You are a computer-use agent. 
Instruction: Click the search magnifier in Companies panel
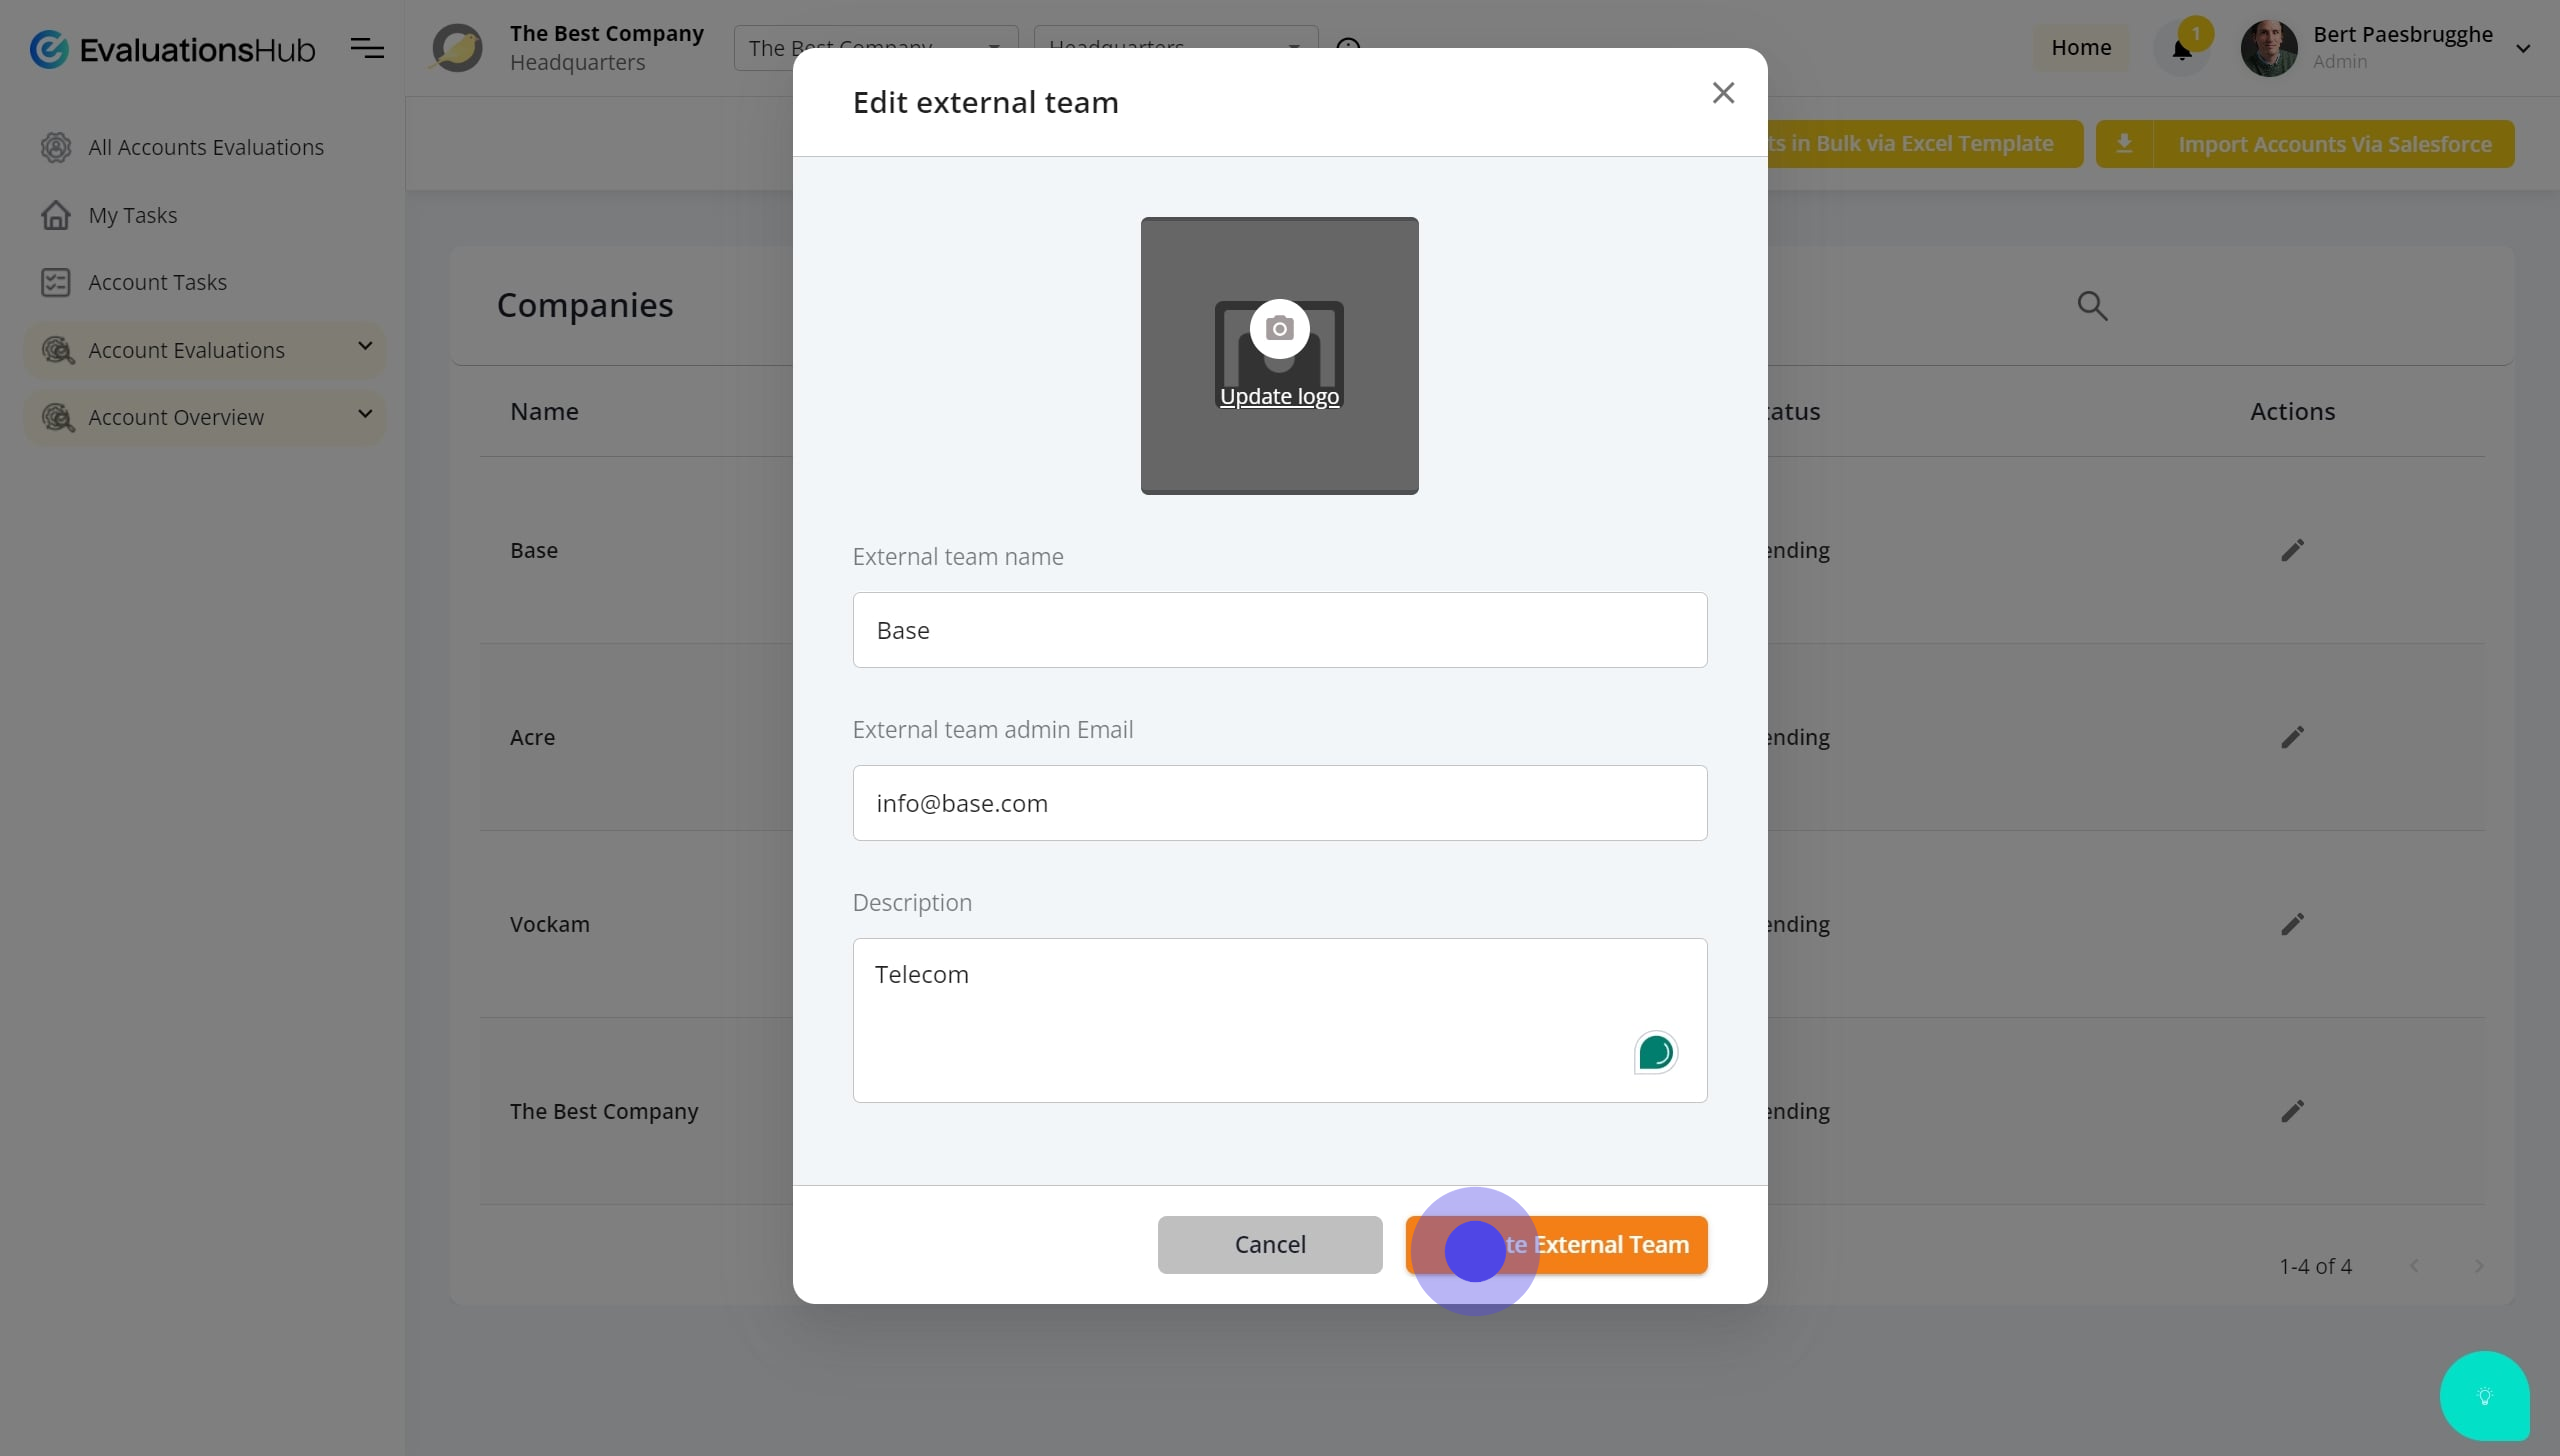[2092, 306]
